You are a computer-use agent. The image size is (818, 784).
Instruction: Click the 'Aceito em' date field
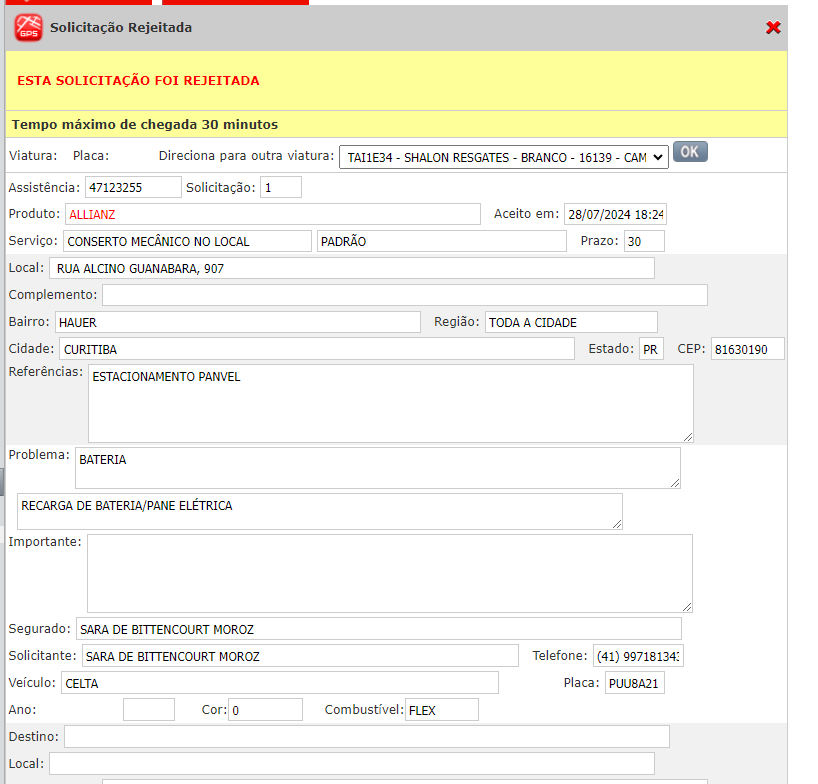(x=615, y=214)
